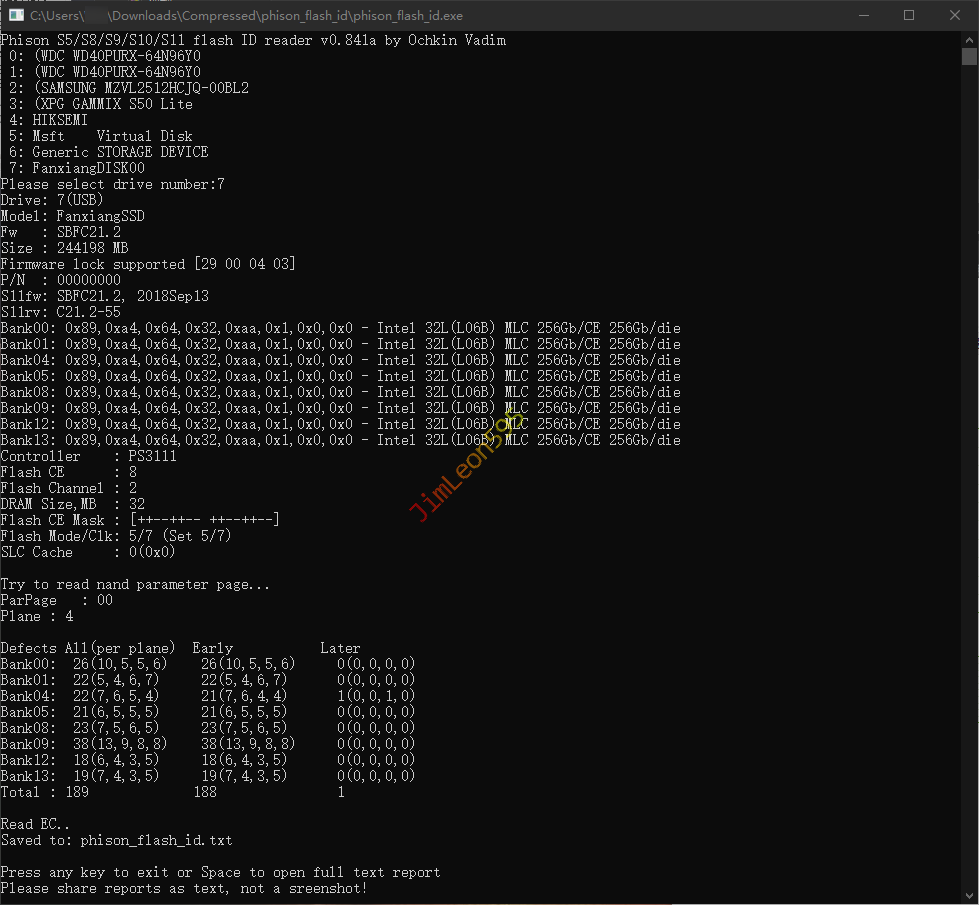
Task: Click the Bank00 Intel 32L flash ID line
Action: coord(340,328)
